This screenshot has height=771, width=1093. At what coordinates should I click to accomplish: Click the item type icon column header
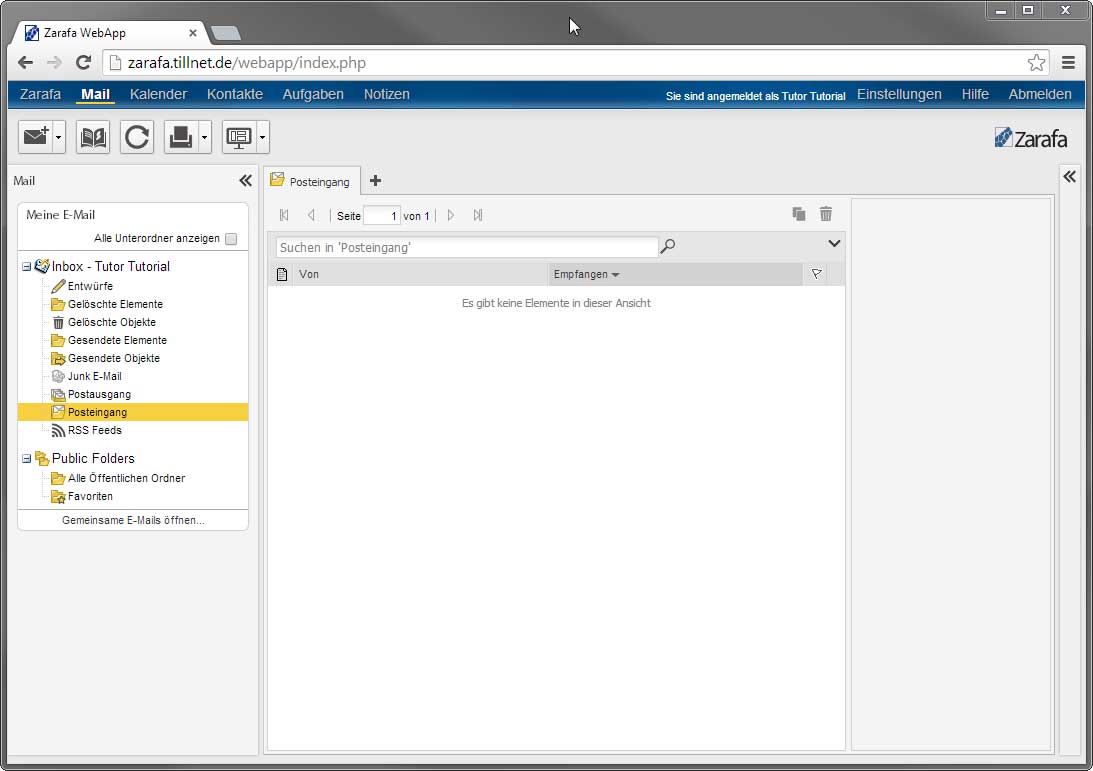[x=282, y=275]
